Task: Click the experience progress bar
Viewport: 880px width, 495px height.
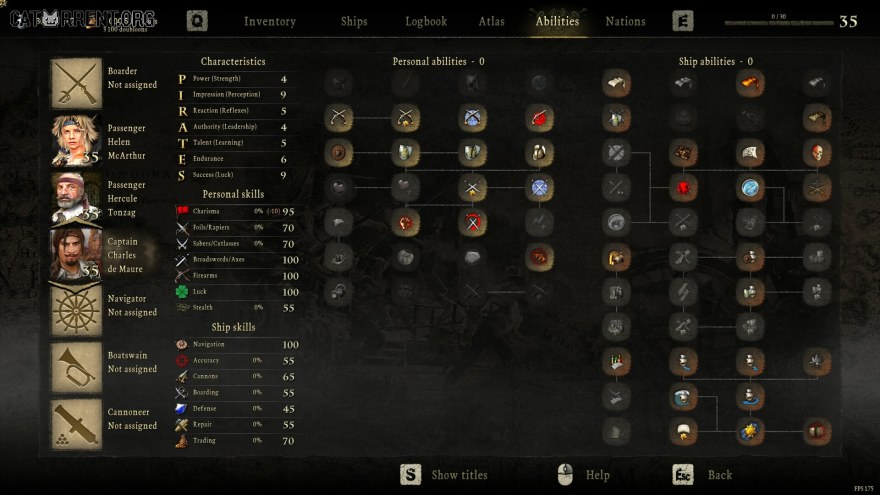Action: (x=778, y=23)
